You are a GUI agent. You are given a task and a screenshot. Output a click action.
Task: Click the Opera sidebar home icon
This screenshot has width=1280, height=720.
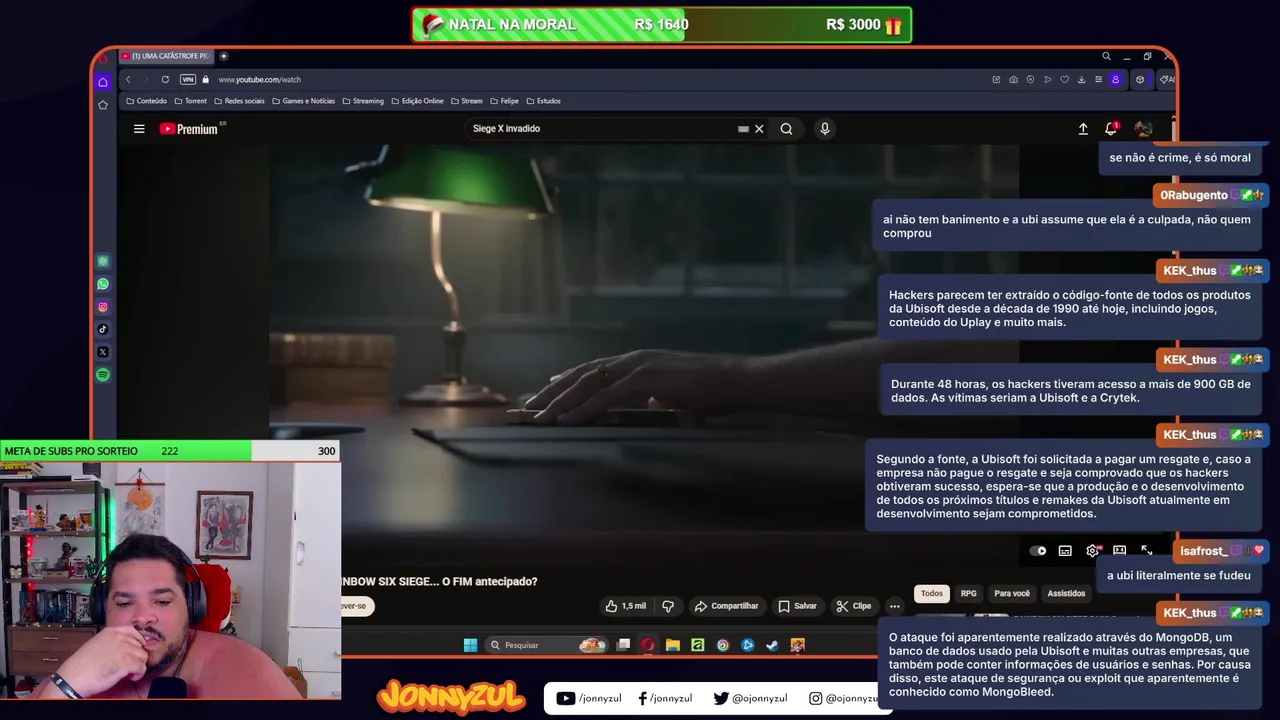click(x=103, y=82)
